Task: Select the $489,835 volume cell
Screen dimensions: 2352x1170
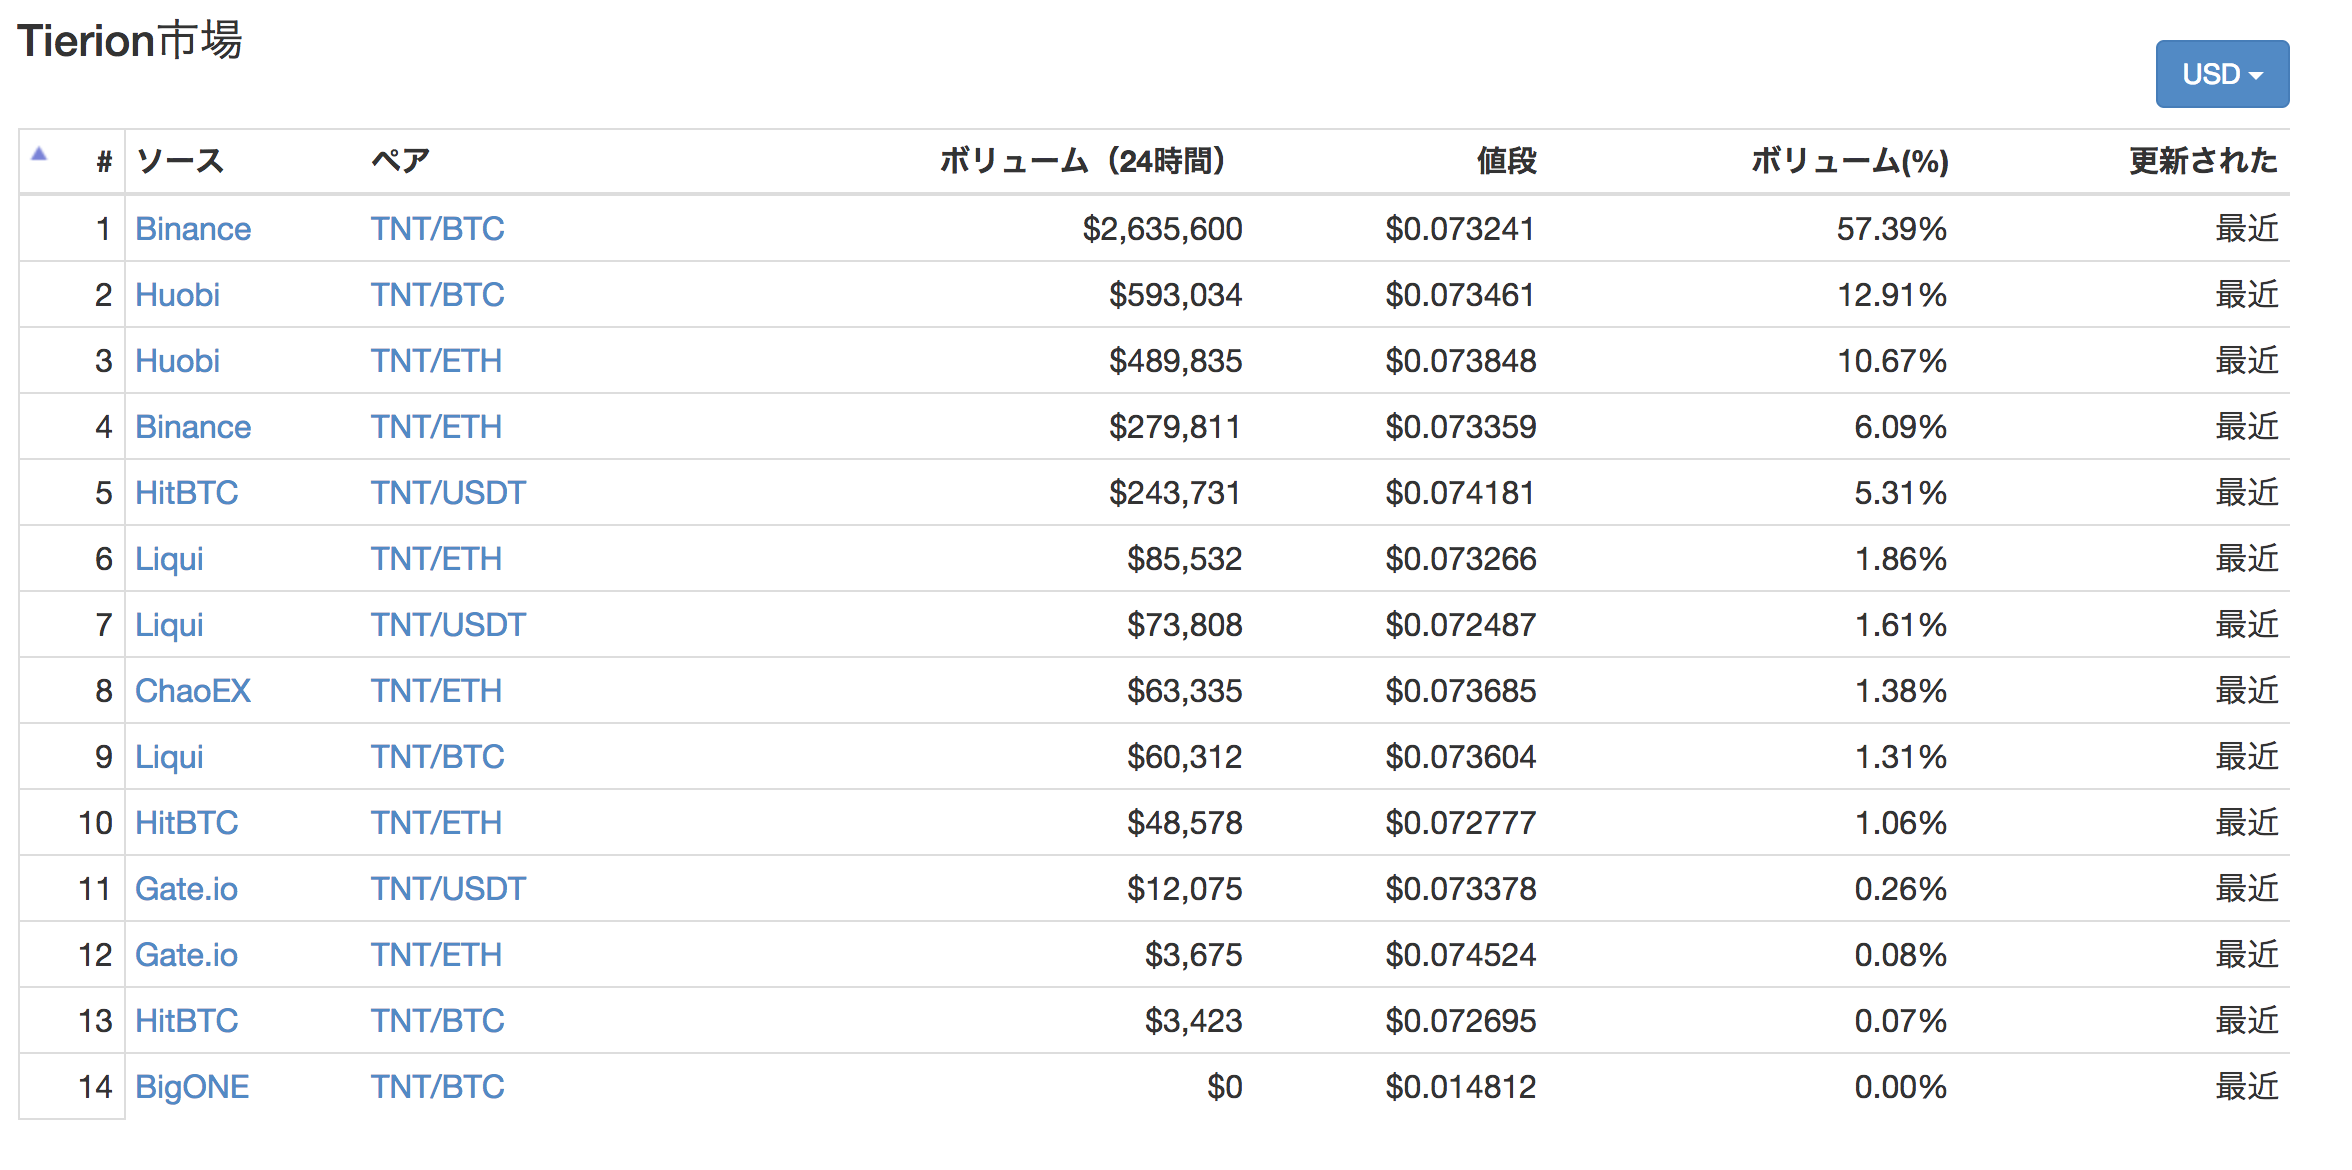Action: (x=1175, y=361)
